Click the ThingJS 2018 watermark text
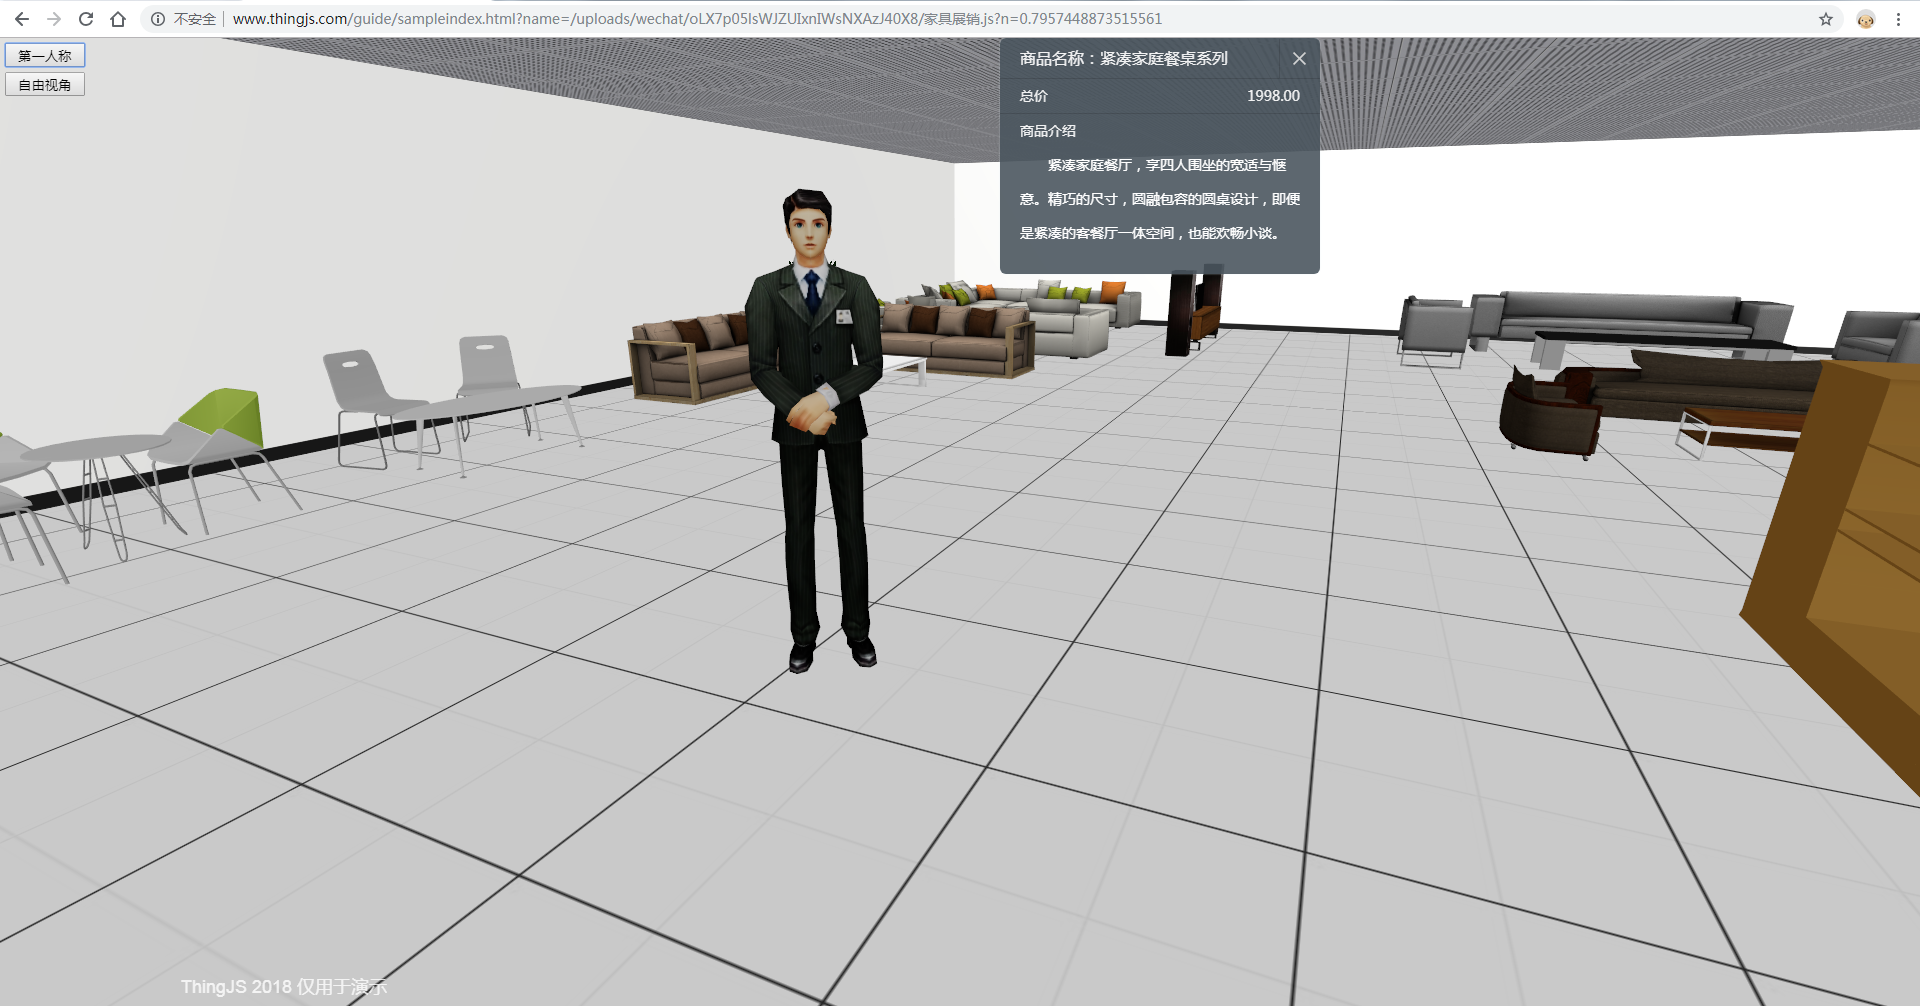This screenshot has height=1006, width=1920. (283, 985)
